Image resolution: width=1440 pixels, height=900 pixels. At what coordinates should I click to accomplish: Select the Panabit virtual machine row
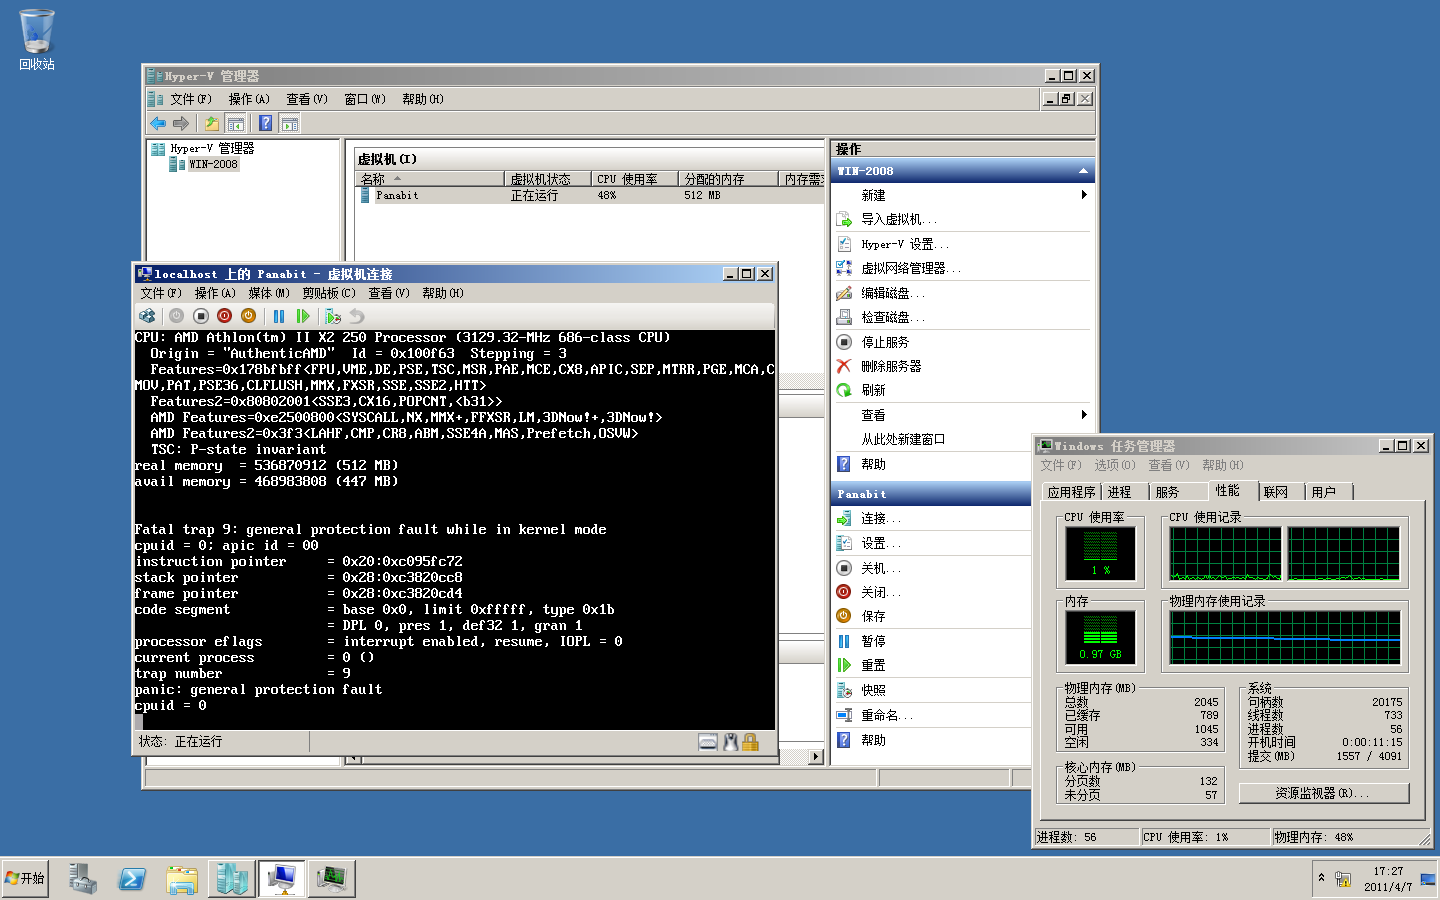pos(590,195)
